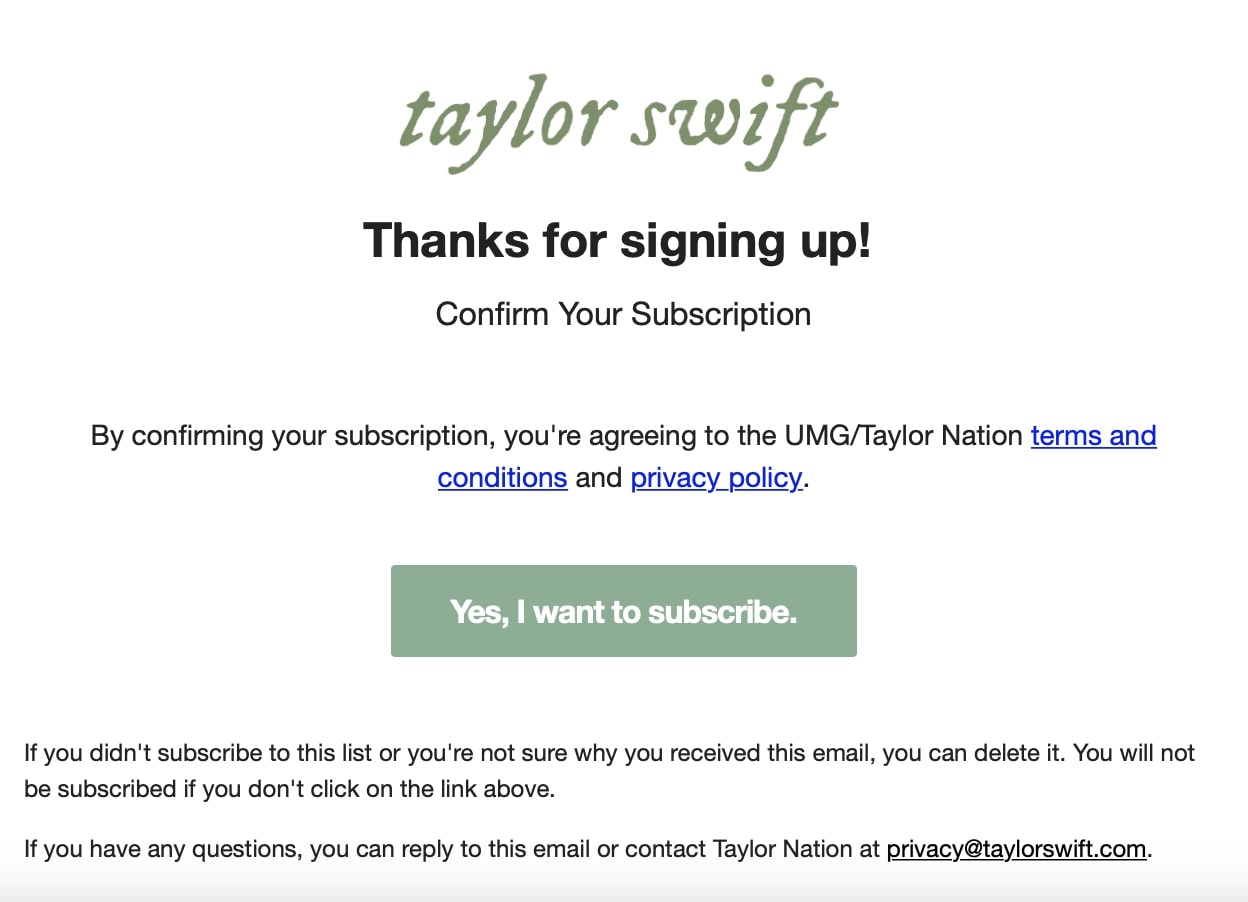The height and width of the screenshot is (902, 1248).
Task: Click the "You will not" sentence start
Action: click(1134, 753)
